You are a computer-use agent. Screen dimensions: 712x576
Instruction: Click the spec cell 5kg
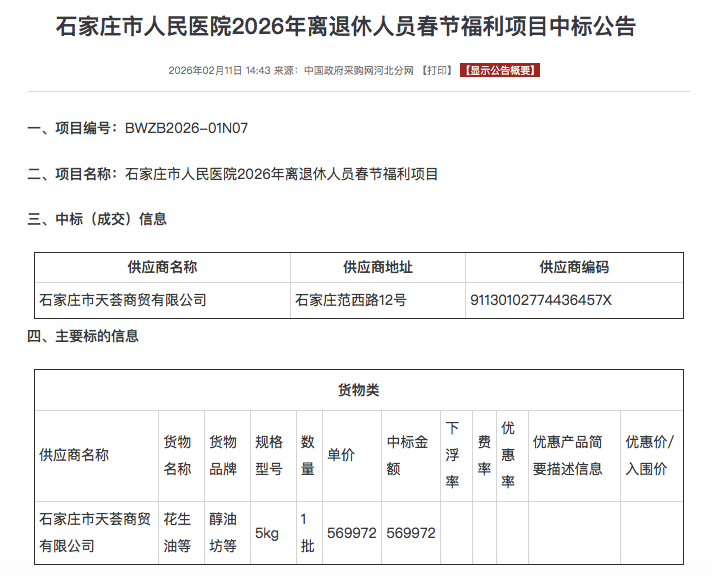pos(267,533)
